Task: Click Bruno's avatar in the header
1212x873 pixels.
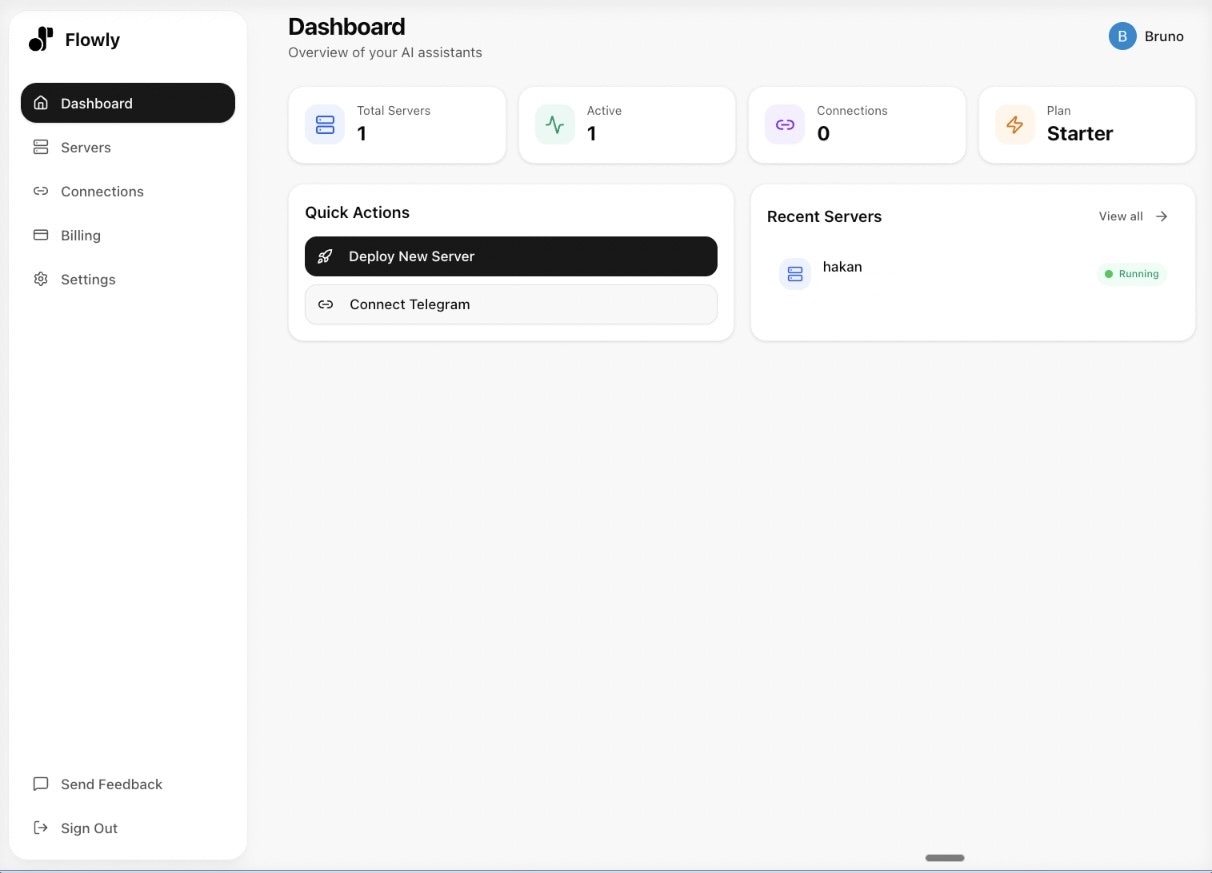Action: [1121, 36]
